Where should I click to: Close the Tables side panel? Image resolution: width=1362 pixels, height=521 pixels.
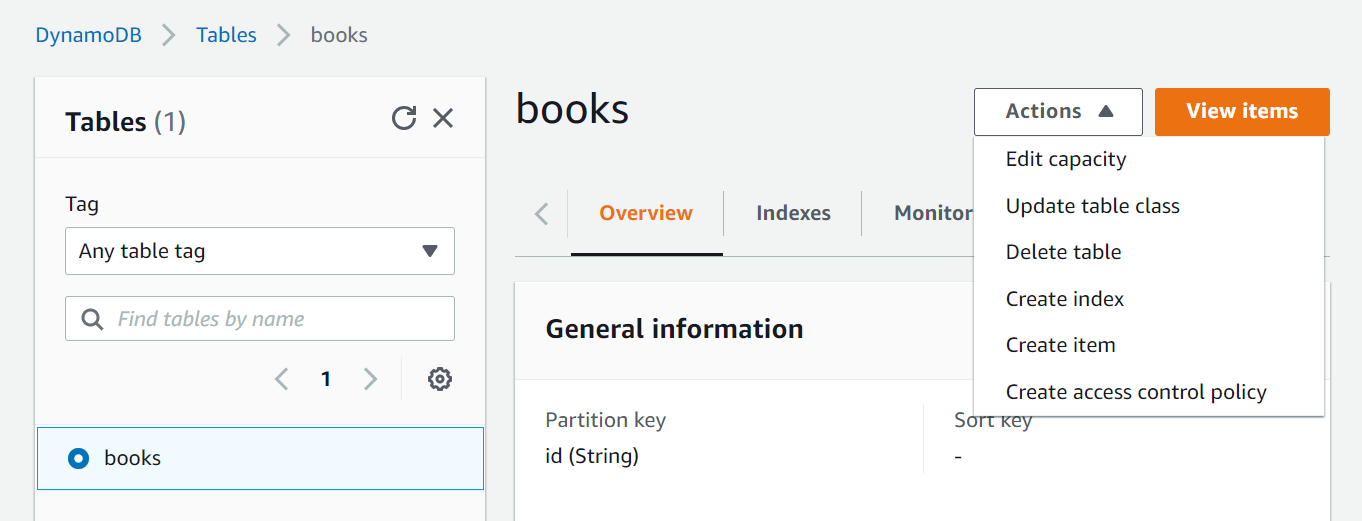pos(443,119)
